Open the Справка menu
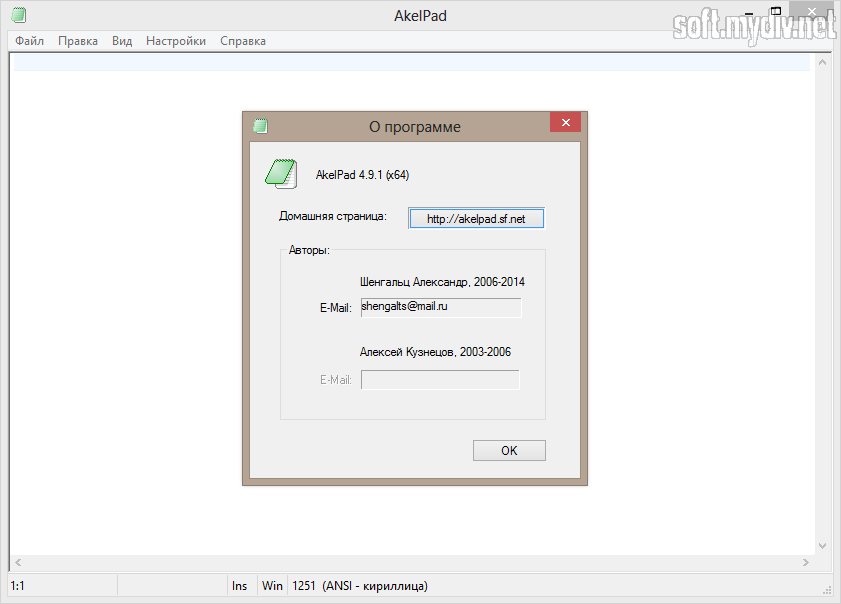This screenshot has width=841, height=604. [242, 41]
